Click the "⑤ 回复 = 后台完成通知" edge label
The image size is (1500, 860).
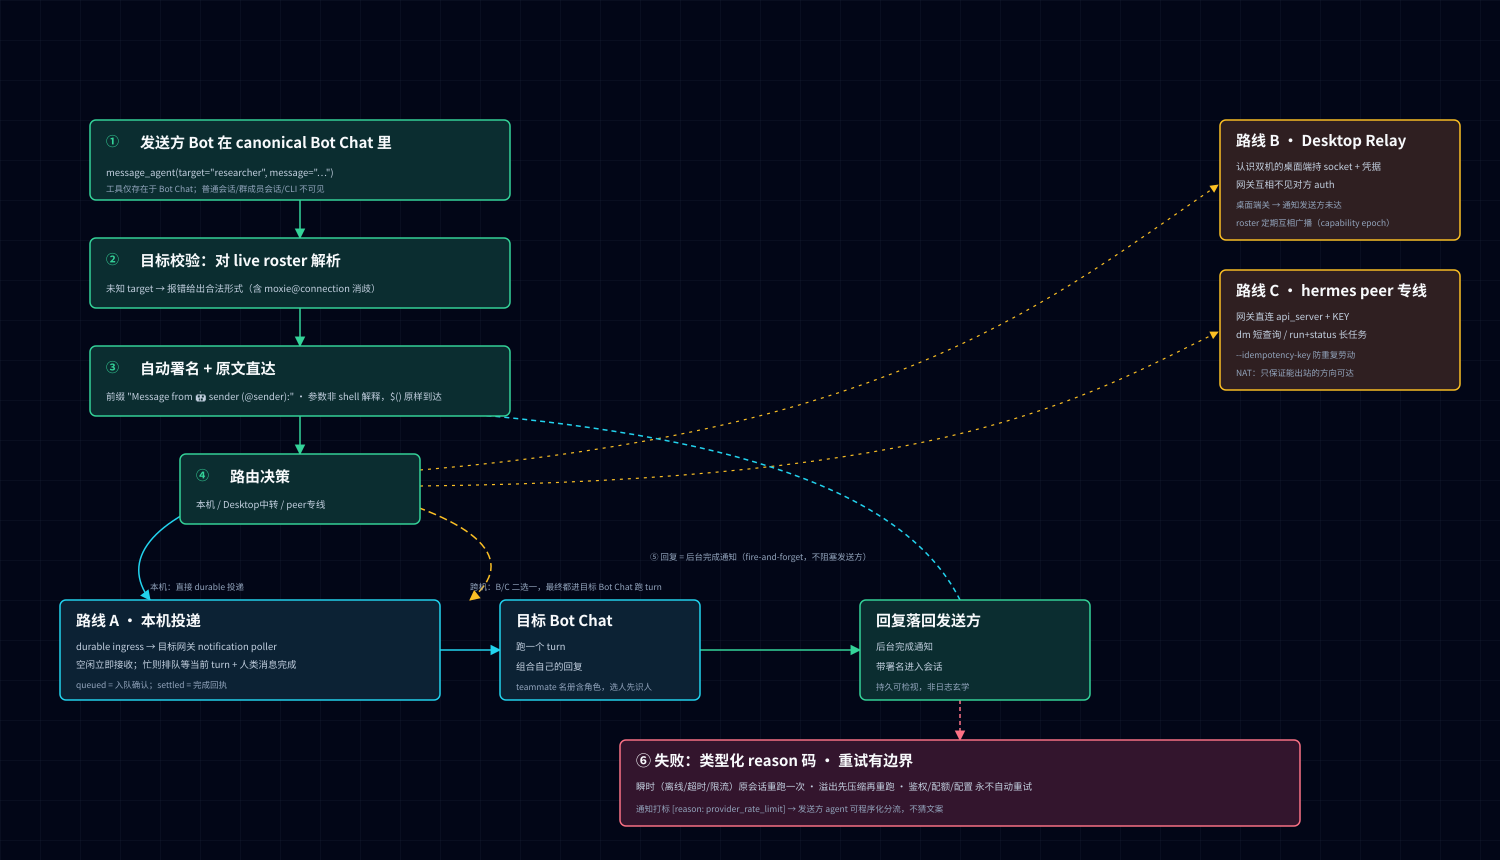(758, 557)
